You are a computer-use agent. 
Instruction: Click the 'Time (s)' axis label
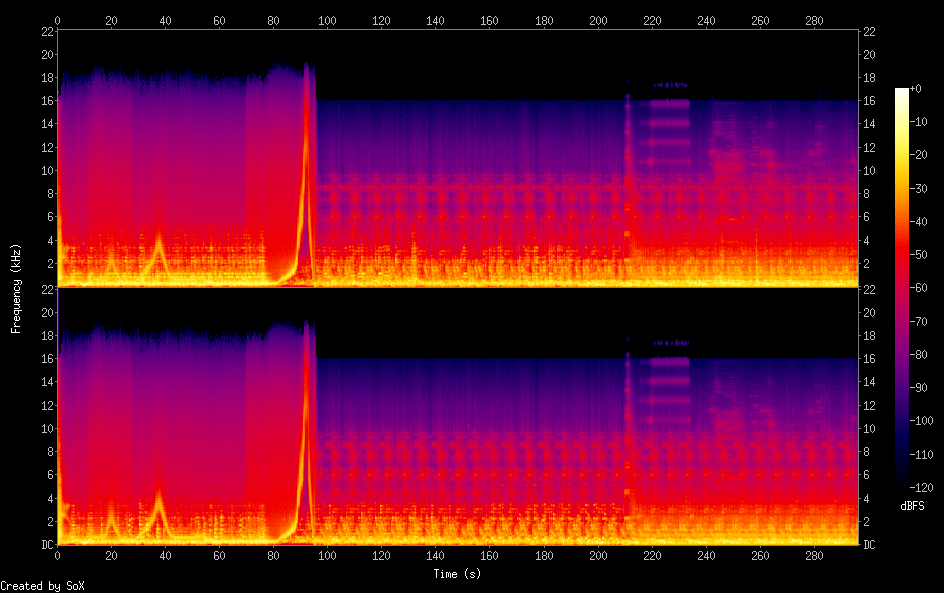(459, 574)
